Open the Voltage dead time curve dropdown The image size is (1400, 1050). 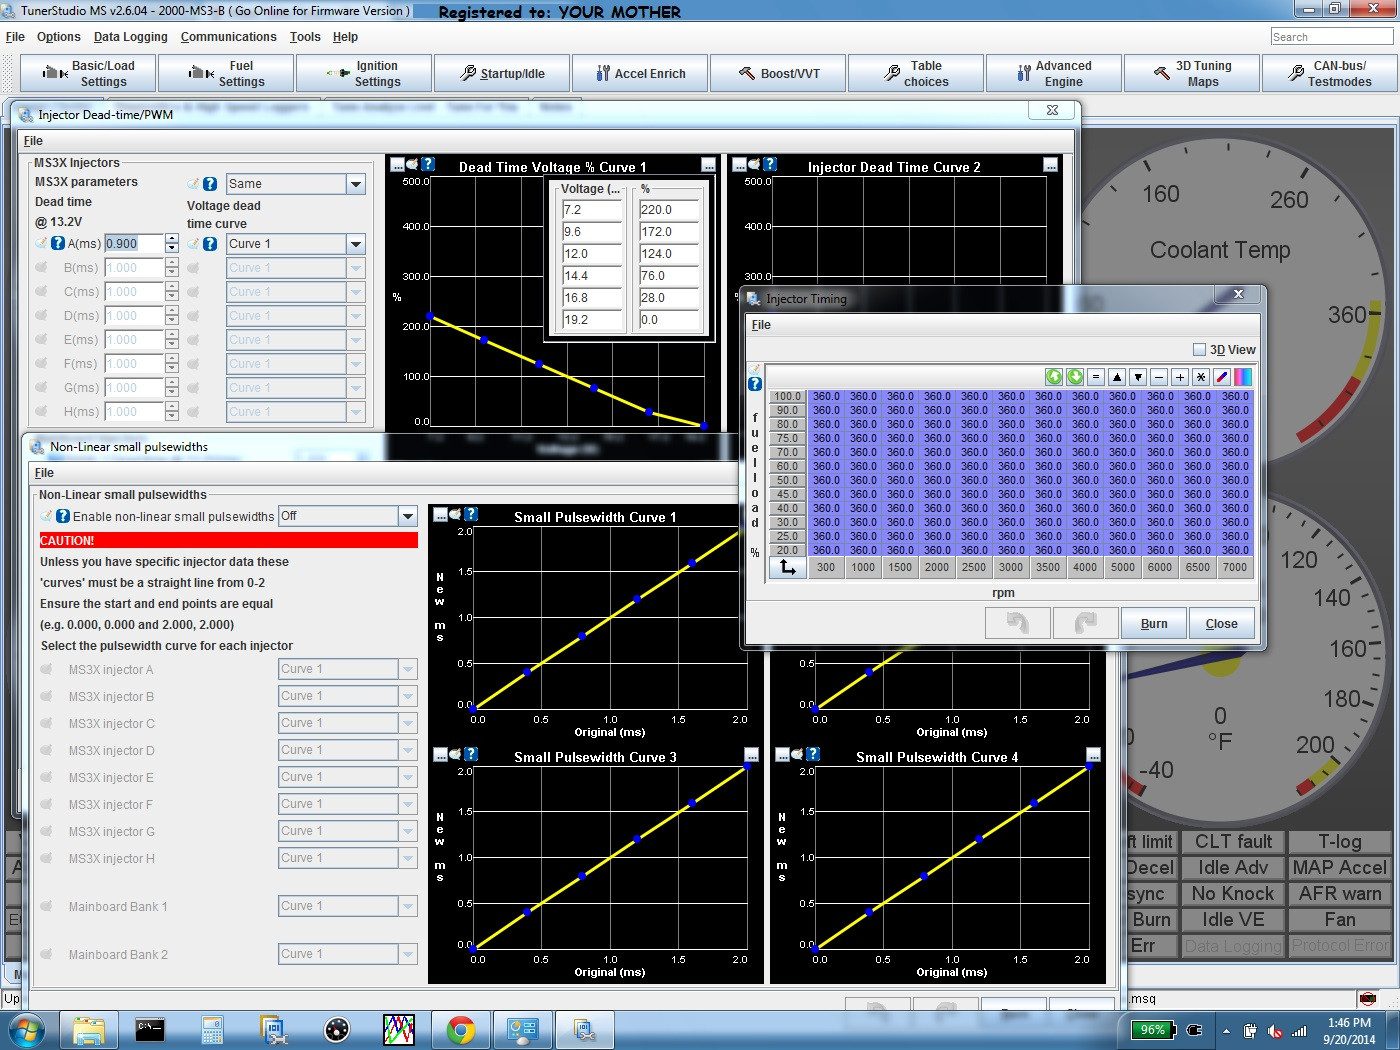tap(355, 244)
